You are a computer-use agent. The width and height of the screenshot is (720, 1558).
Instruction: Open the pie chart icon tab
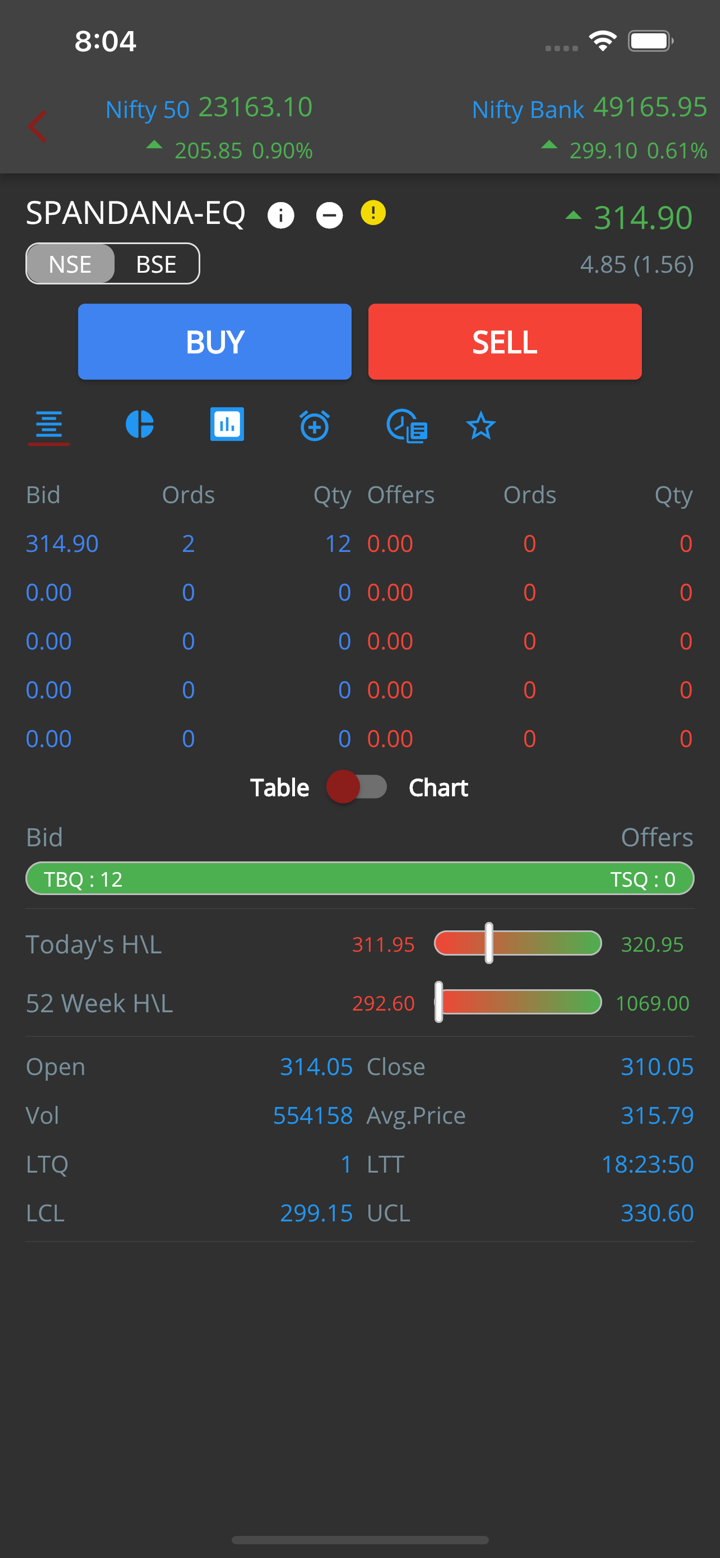(140, 425)
